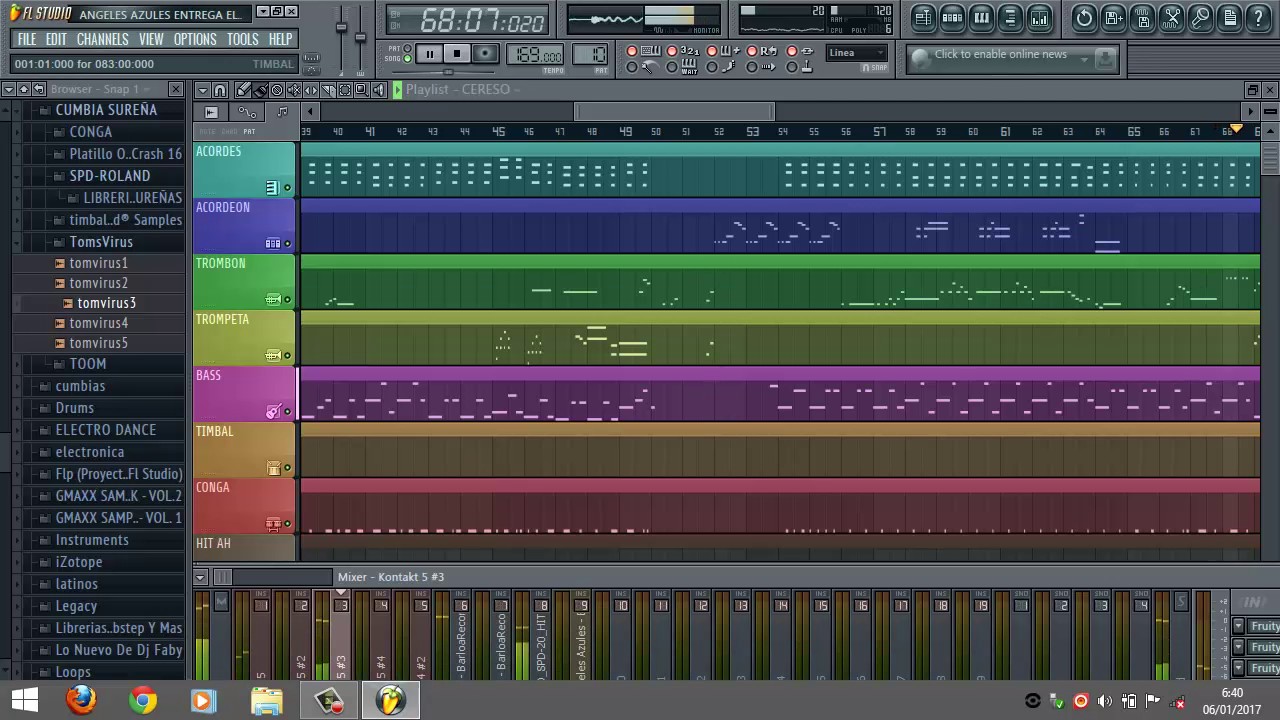Click the Undo history icon in the toolbar
Image resolution: width=1280 pixels, height=720 pixels.
[x=1084, y=18]
